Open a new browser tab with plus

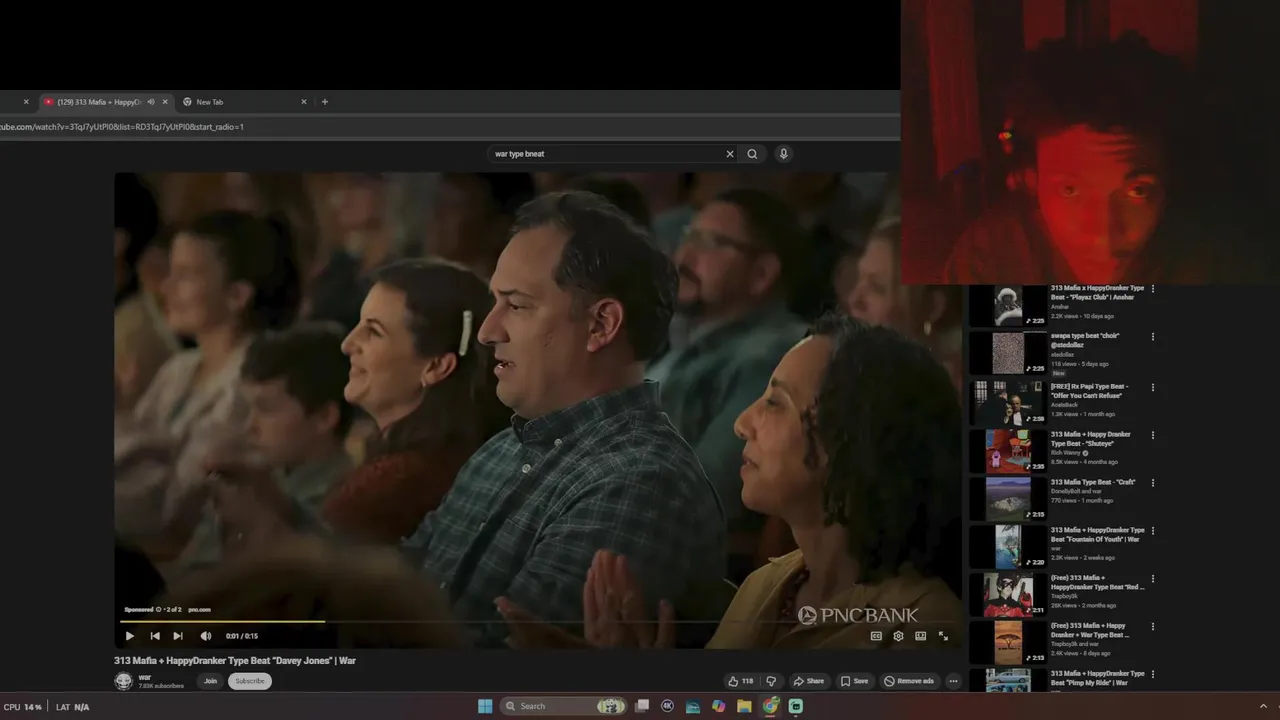click(x=324, y=102)
